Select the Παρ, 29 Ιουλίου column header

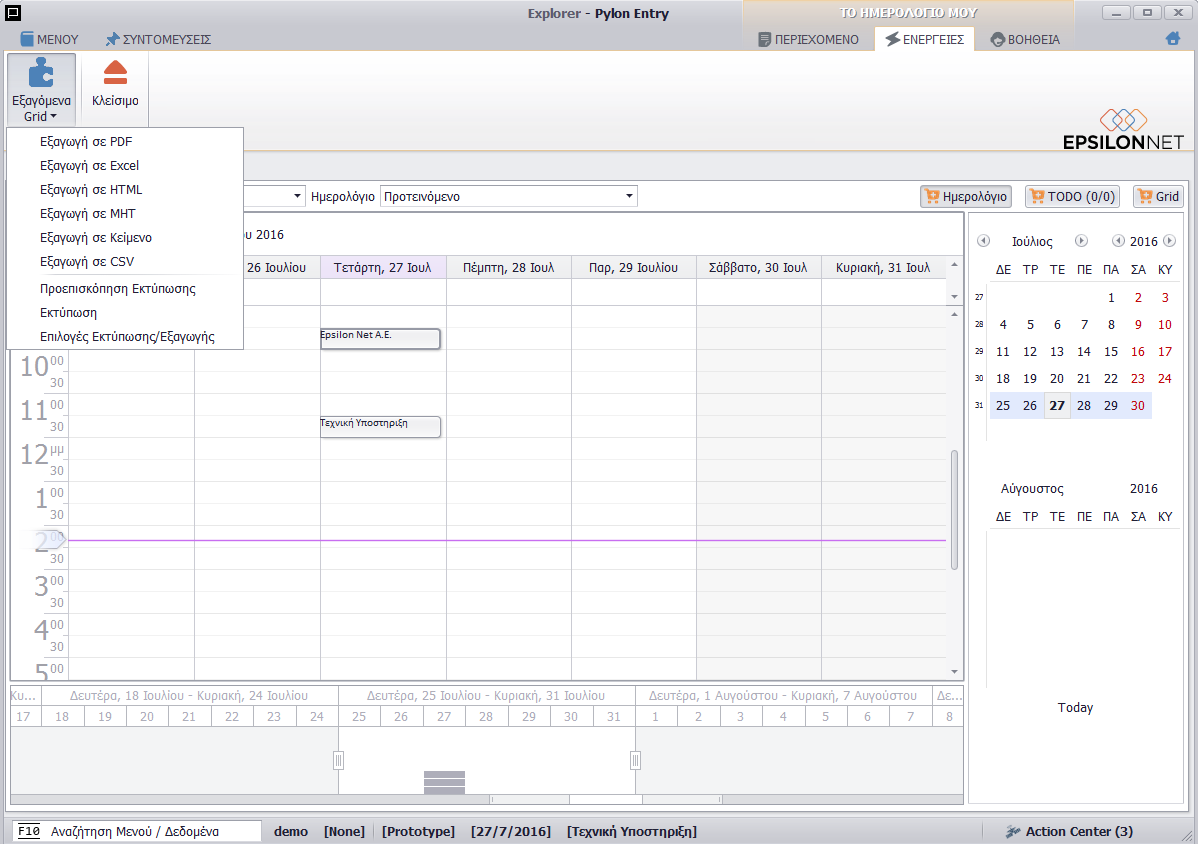[x=633, y=267]
